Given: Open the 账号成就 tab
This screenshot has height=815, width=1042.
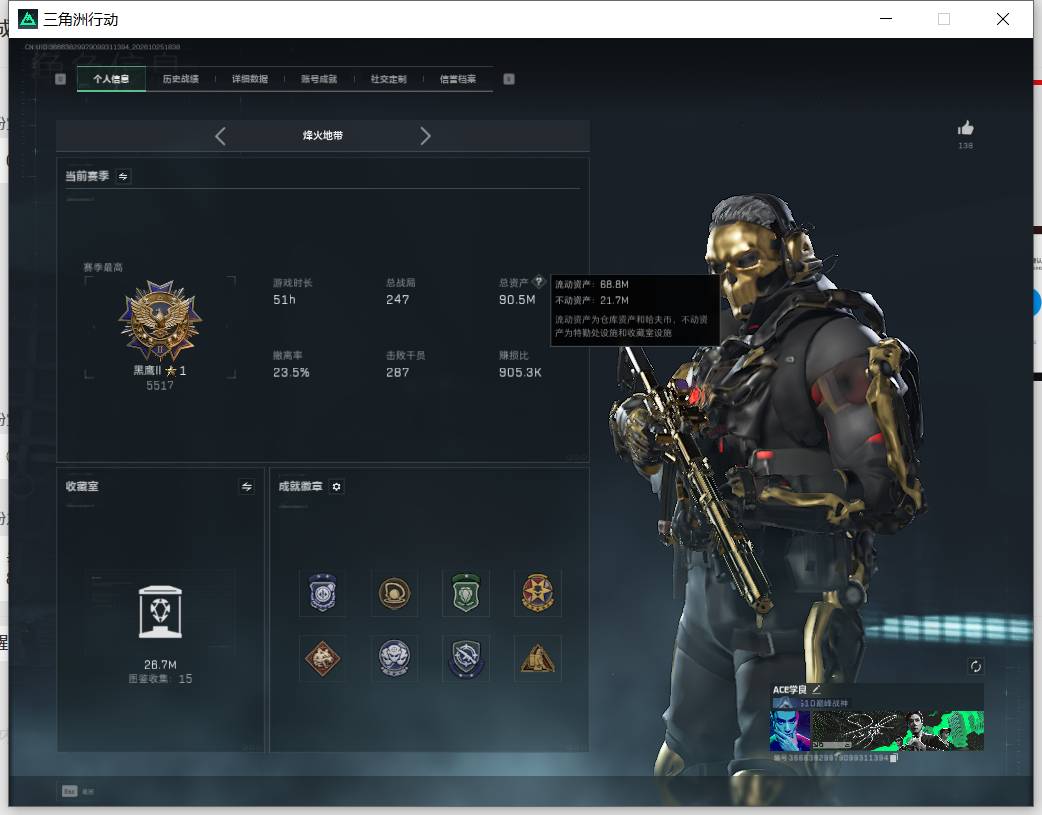Looking at the screenshot, I should click(319, 79).
